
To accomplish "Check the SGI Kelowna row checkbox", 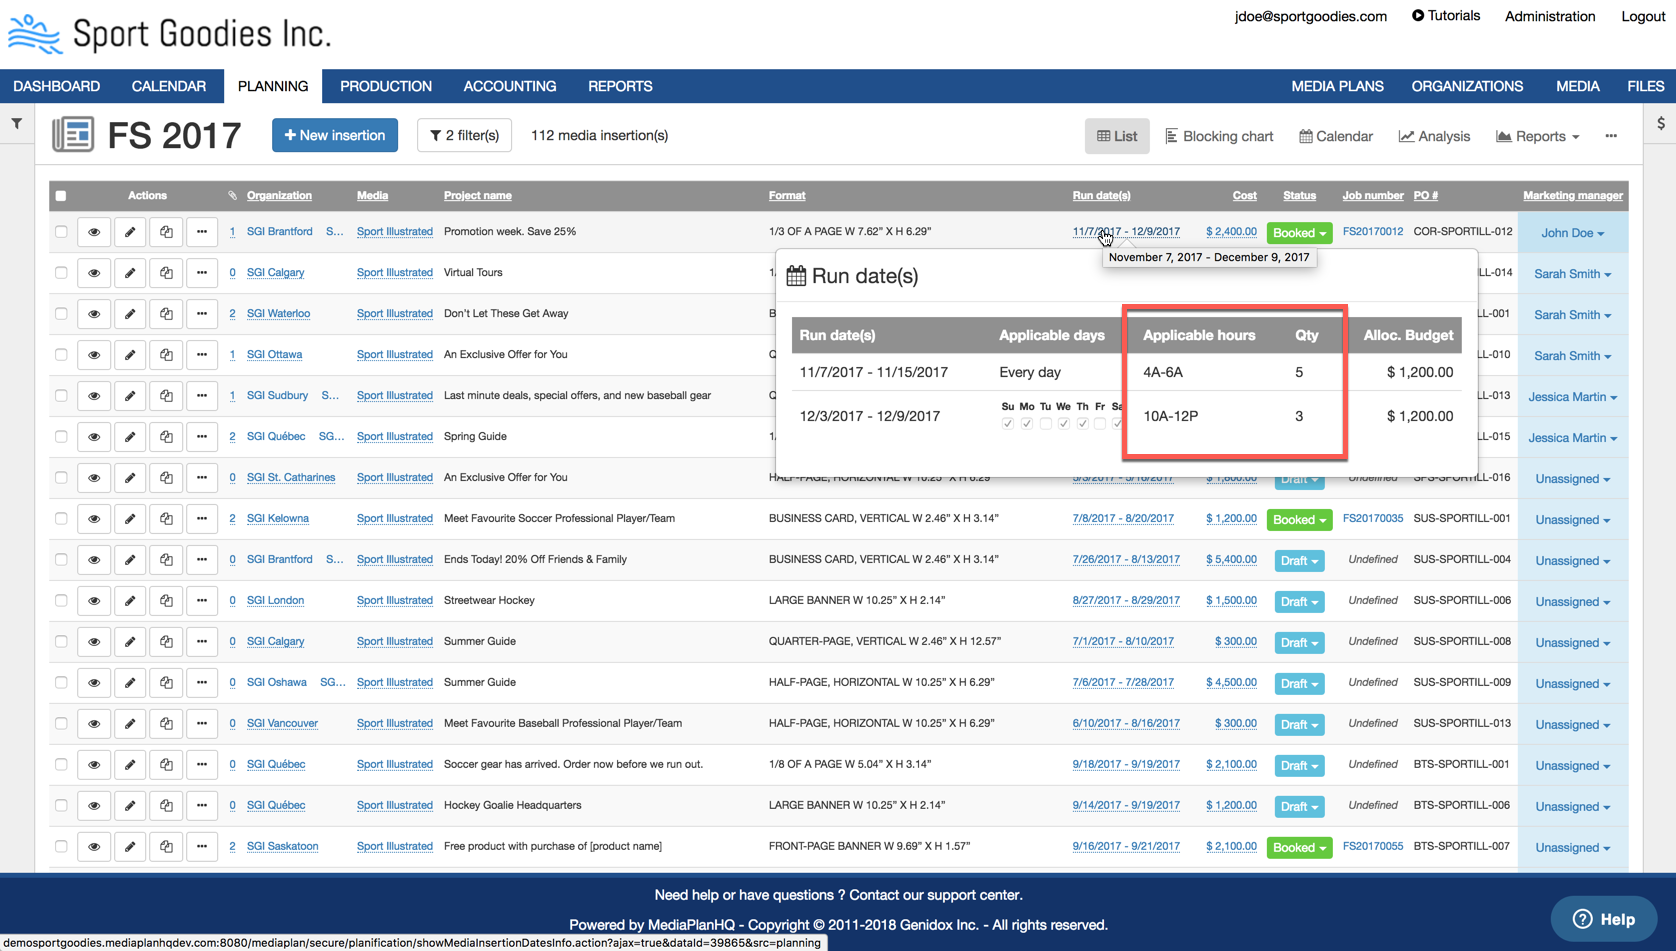I will pyautogui.click(x=61, y=519).
